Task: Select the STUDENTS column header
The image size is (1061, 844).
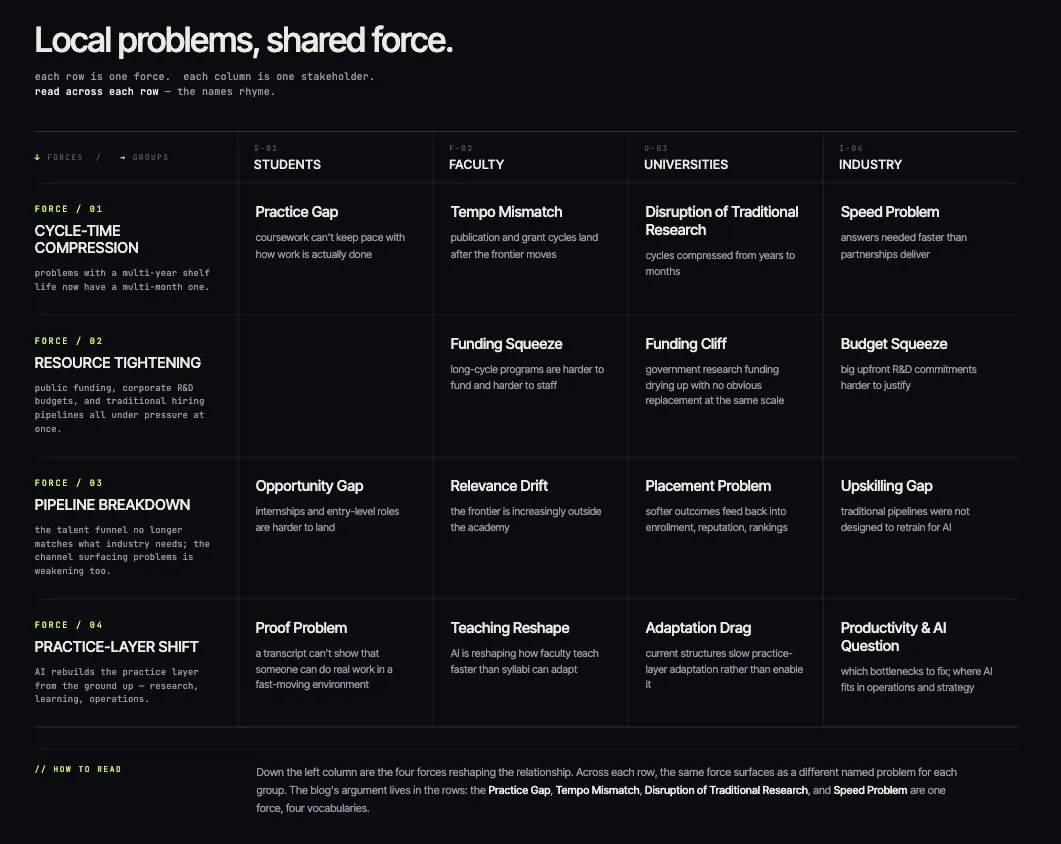Action: coord(287,164)
